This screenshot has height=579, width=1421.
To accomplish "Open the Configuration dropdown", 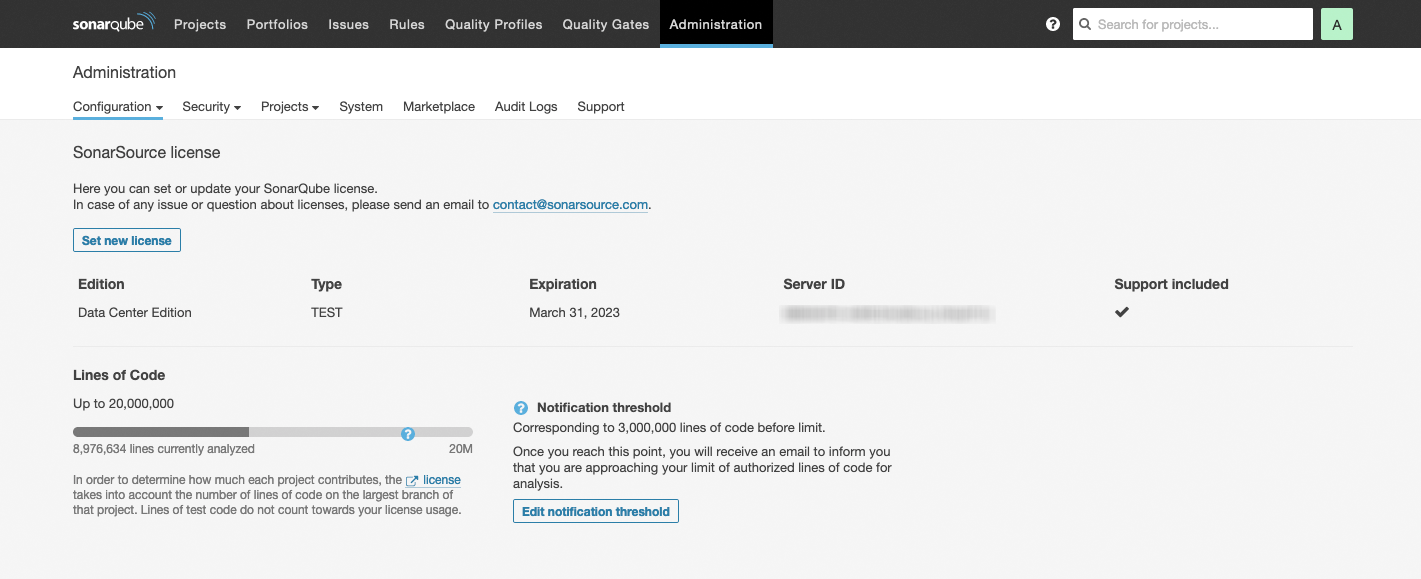I will [117, 106].
